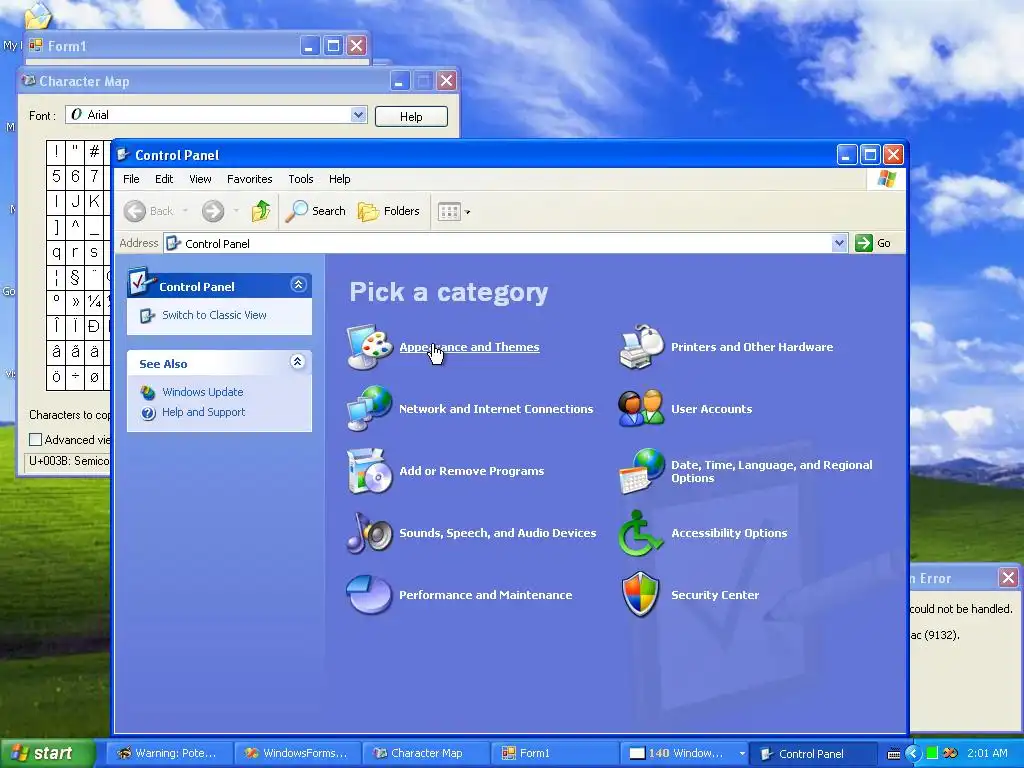
Task: Click the green Go arrow button
Action: coord(864,243)
